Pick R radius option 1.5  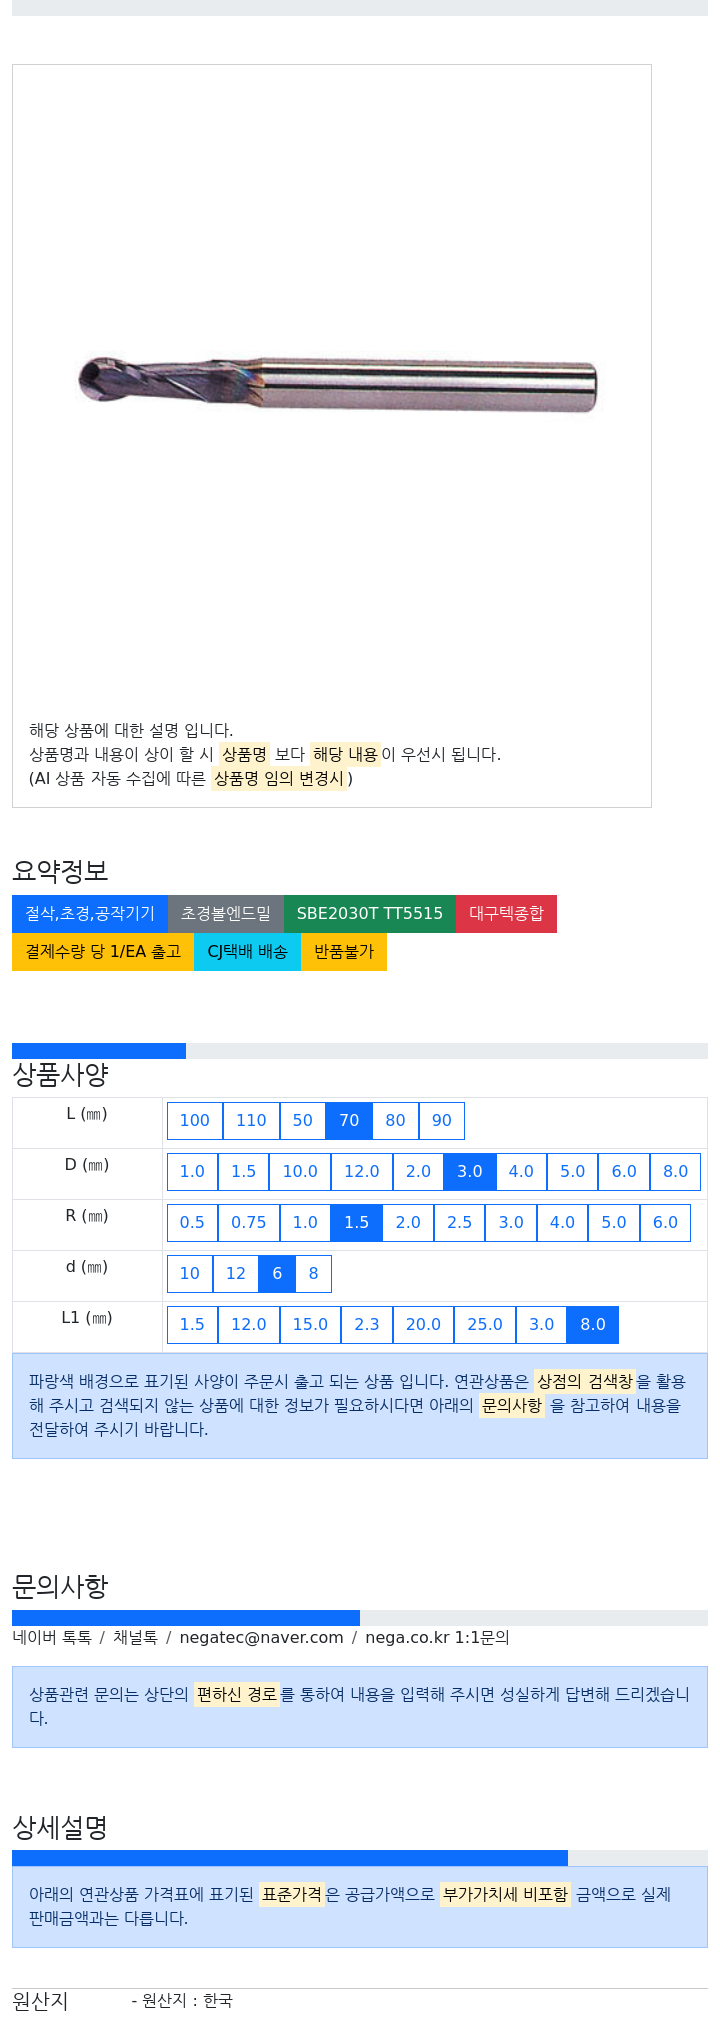pyautogui.click(x=357, y=1223)
